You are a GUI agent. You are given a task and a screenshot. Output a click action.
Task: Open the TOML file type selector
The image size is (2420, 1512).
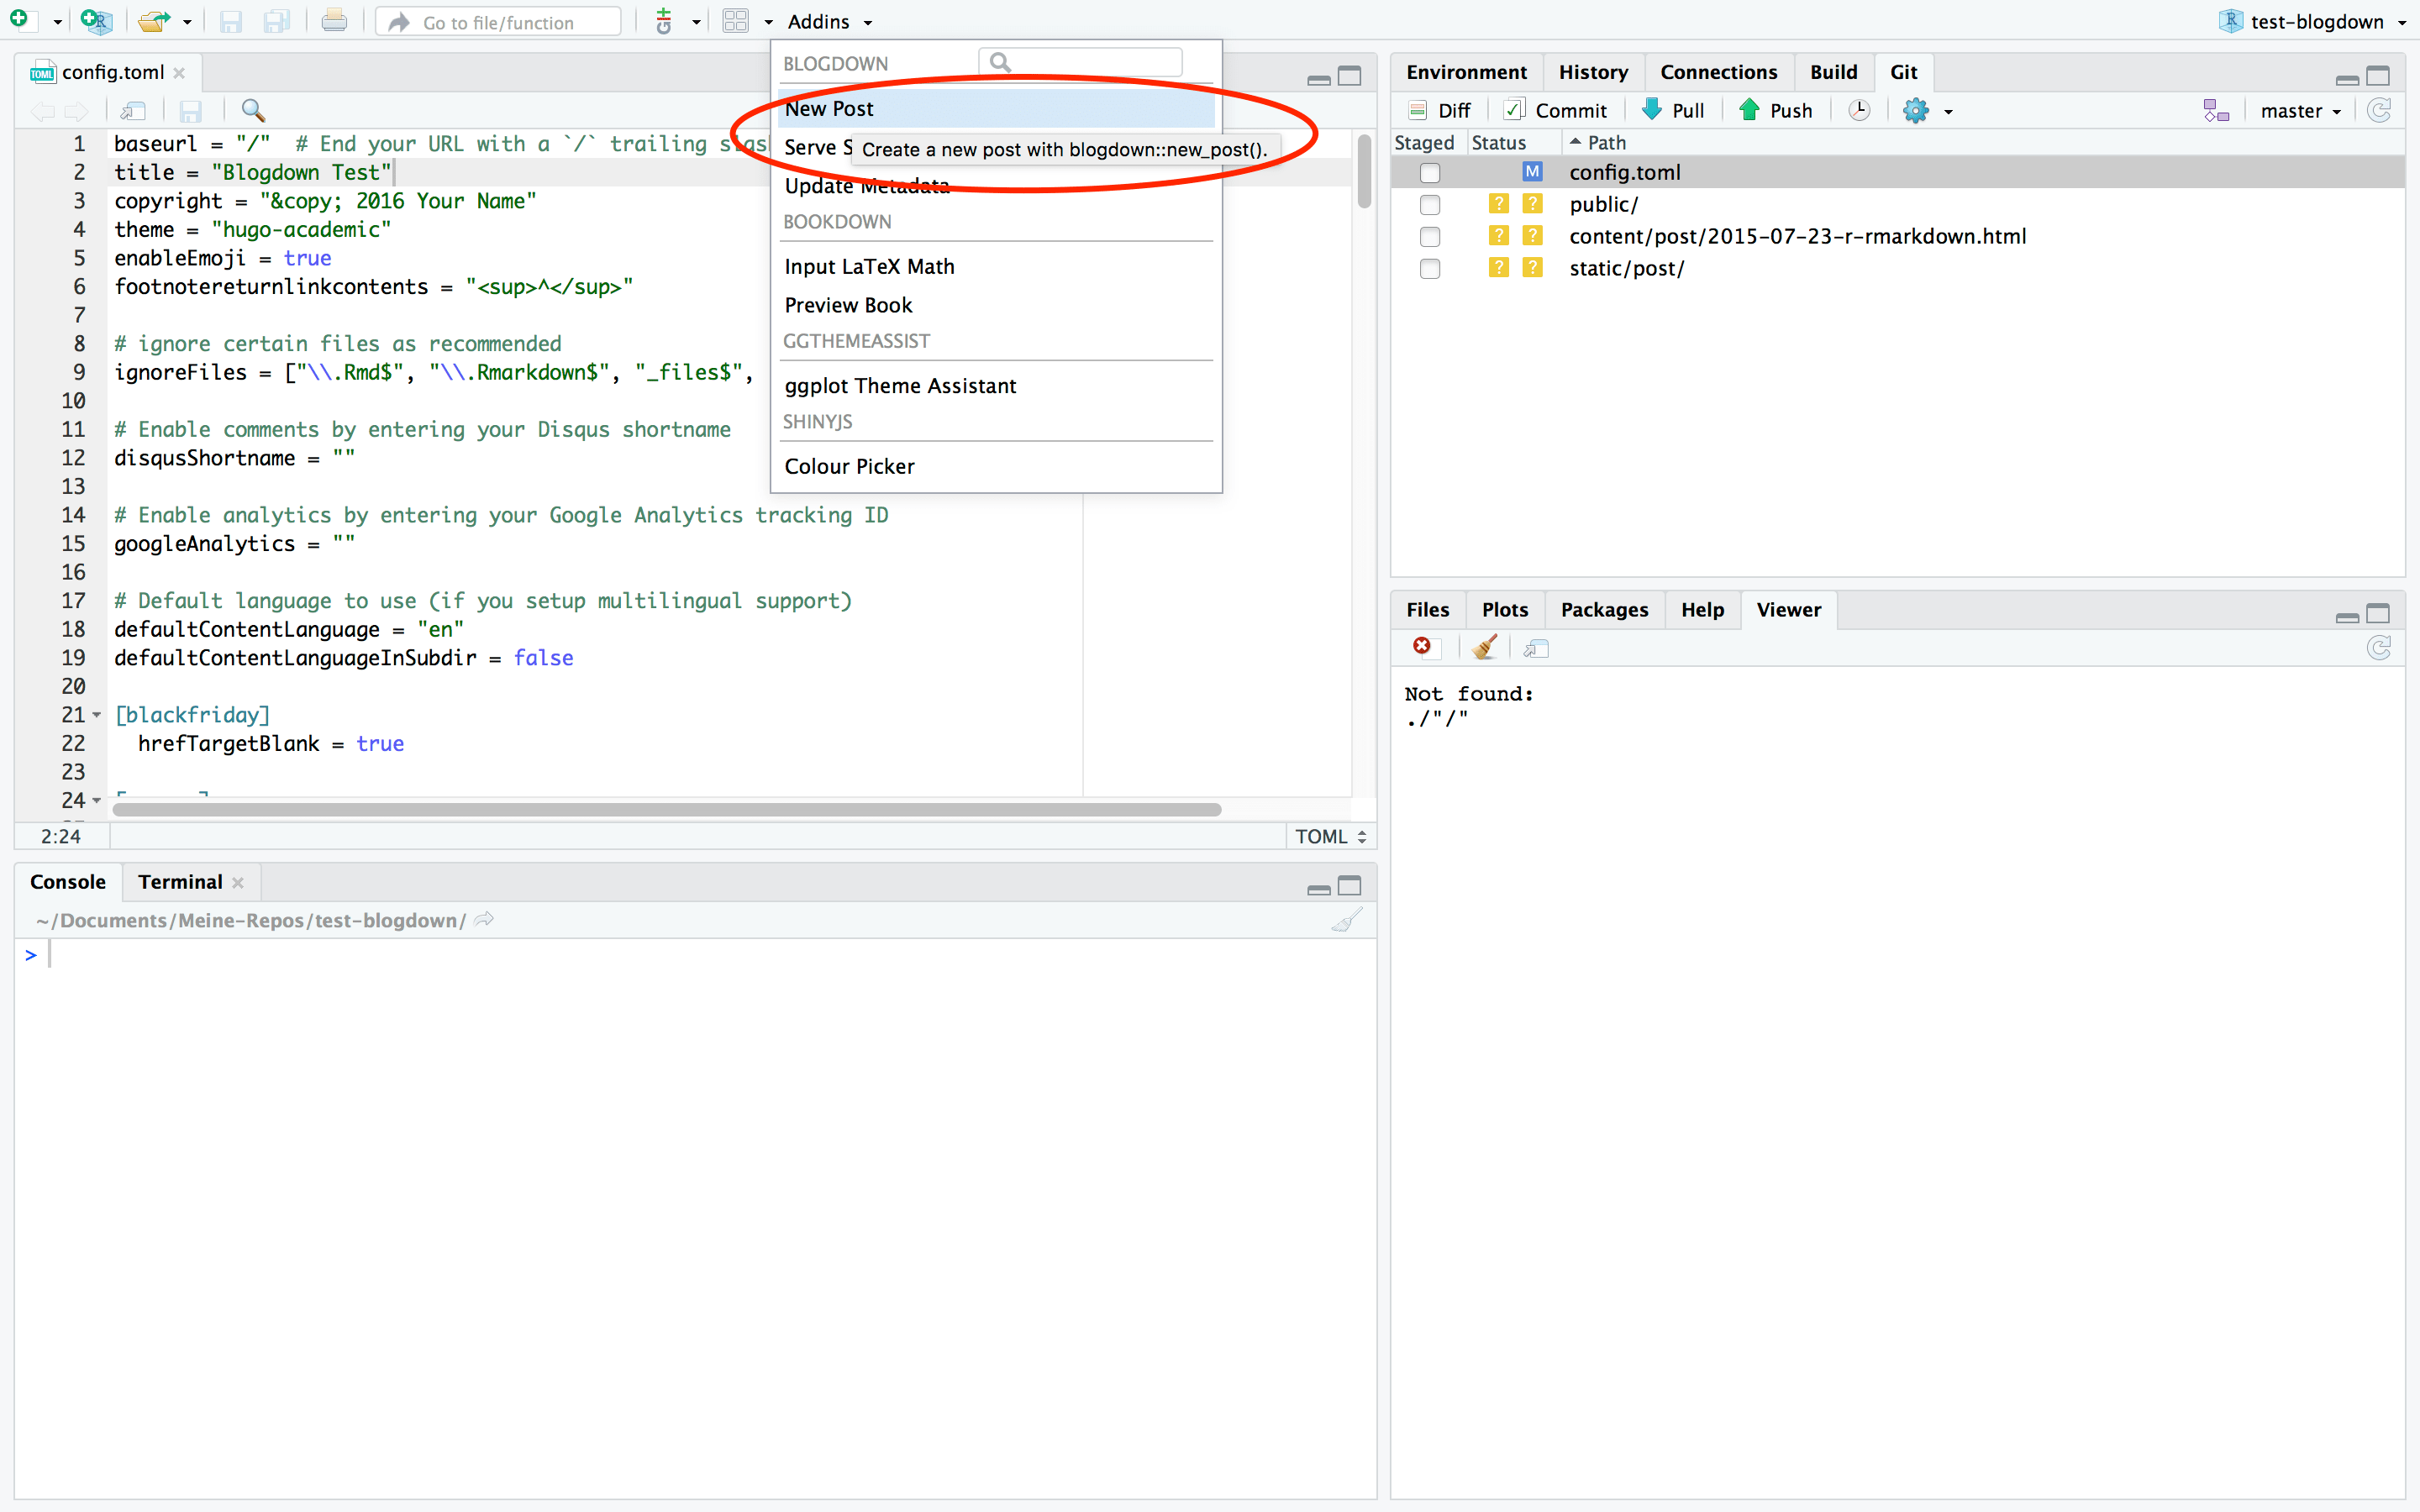click(x=1330, y=836)
